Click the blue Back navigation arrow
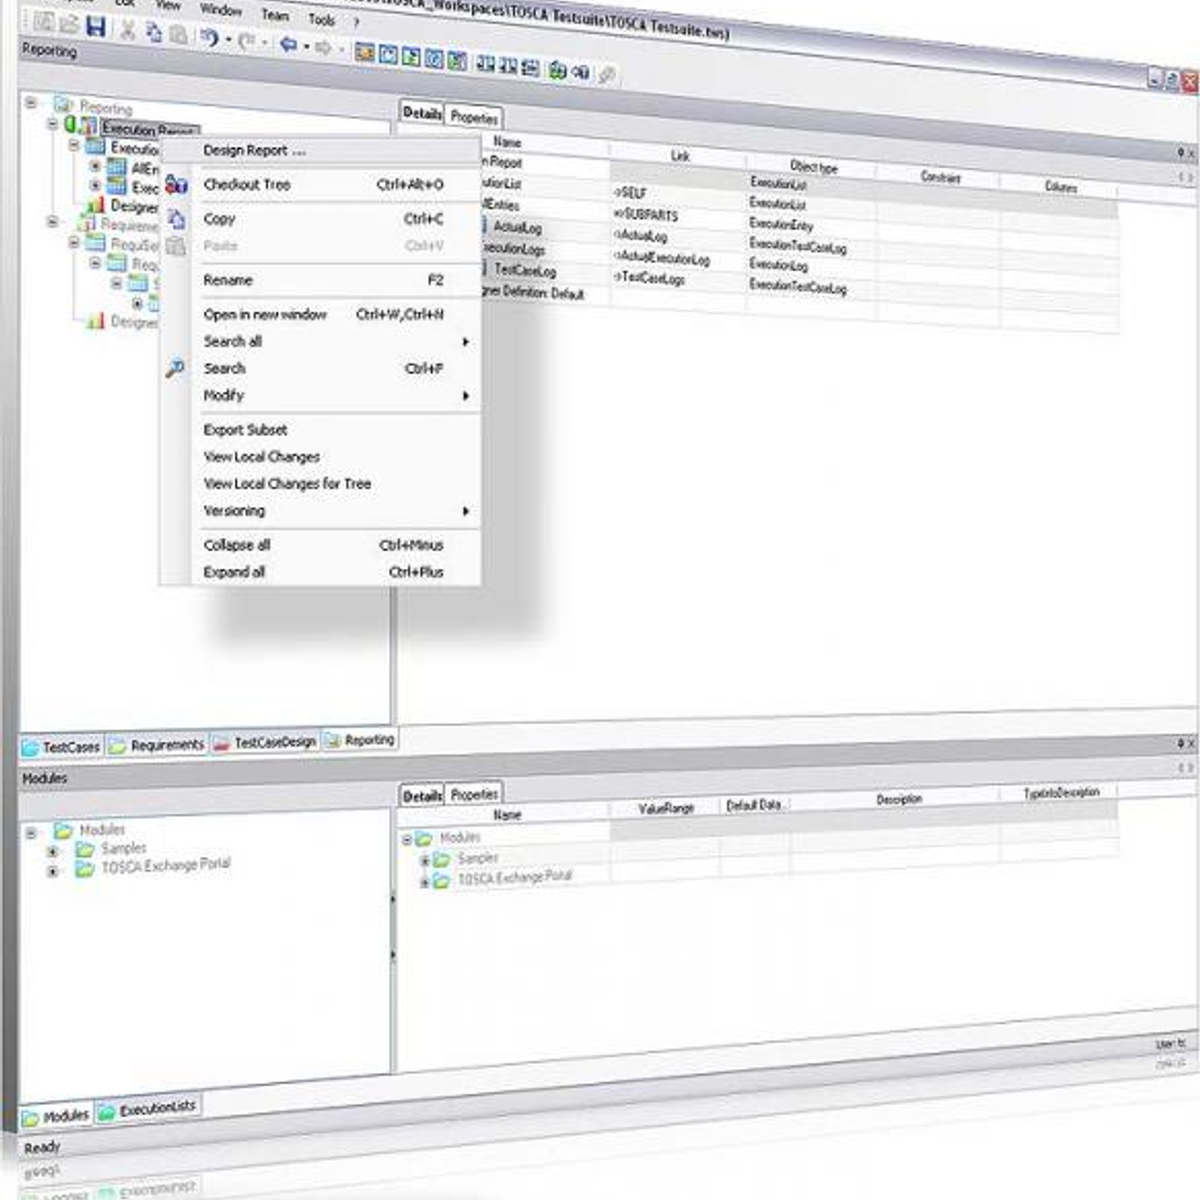1200x1200 pixels. (x=288, y=44)
